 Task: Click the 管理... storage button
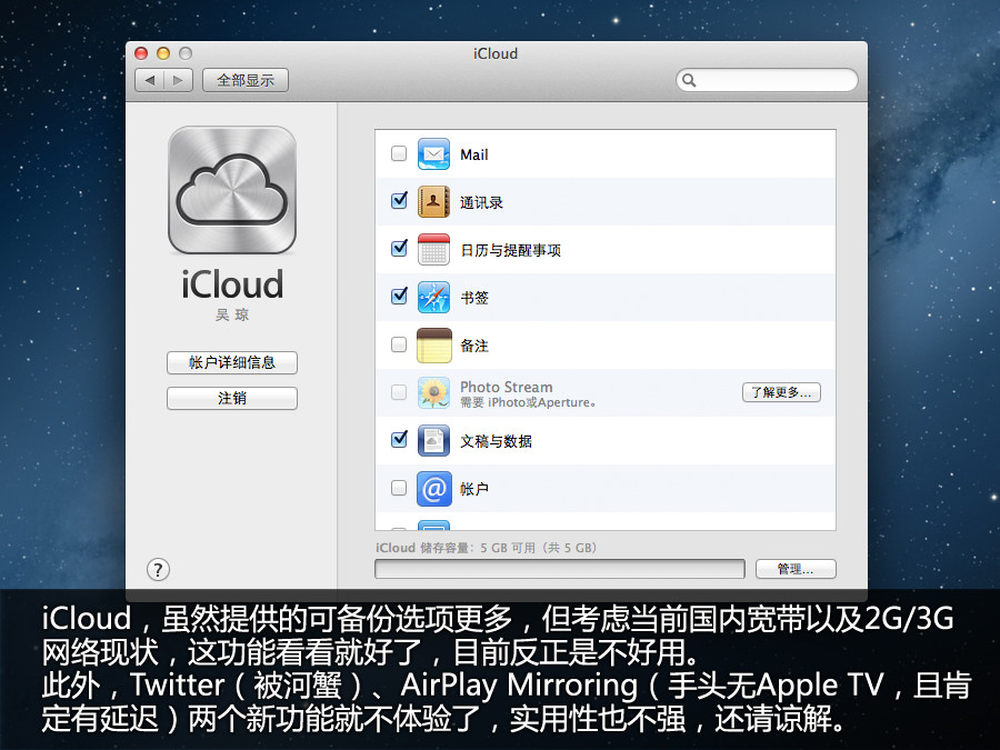(795, 569)
